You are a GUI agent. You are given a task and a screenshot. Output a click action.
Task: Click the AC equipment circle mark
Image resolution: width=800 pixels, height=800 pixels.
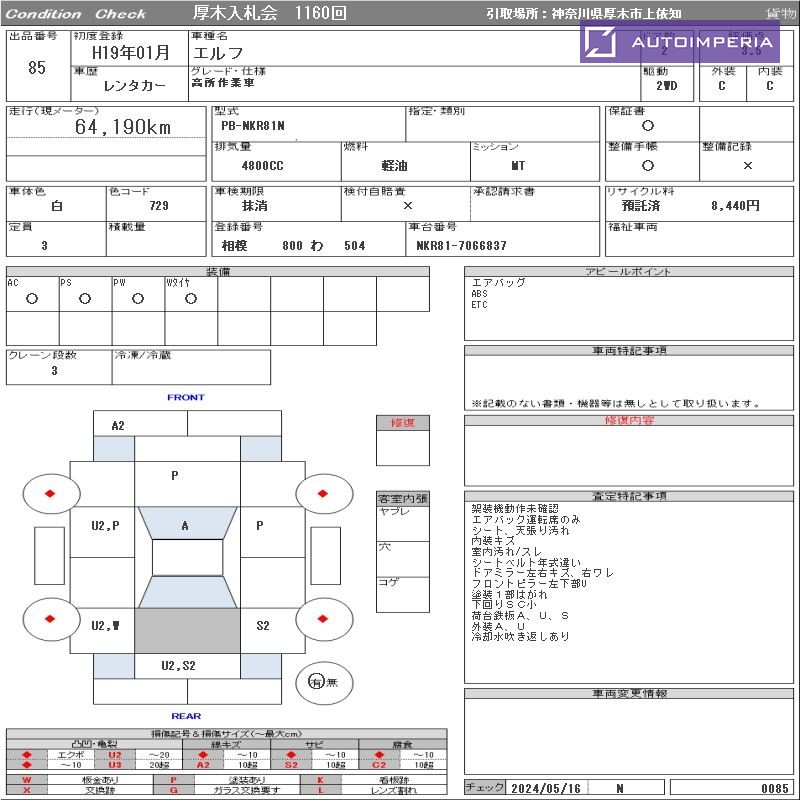pyautogui.click(x=32, y=298)
